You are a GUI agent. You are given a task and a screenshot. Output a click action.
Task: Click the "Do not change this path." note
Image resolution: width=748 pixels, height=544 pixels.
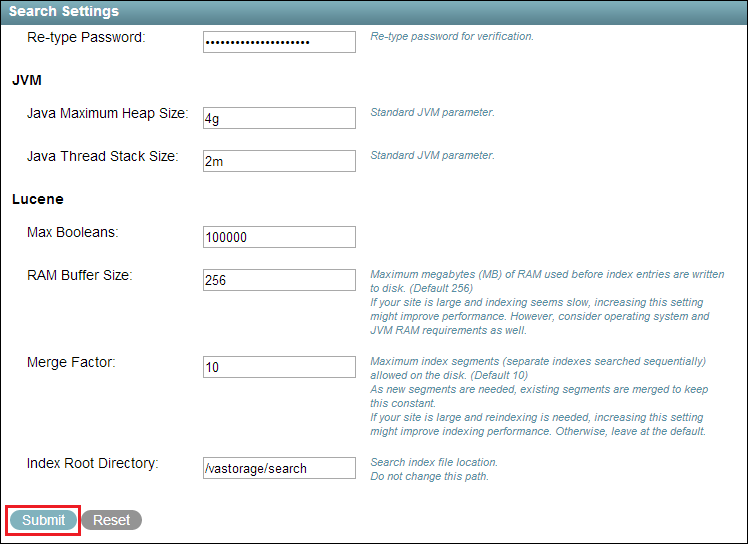coord(429,476)
